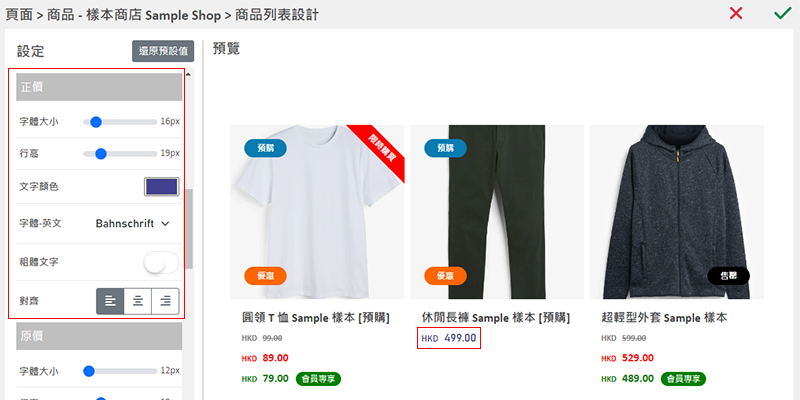Click the dropdown chevron beside Bahnschrift

(x=165, y=223)
